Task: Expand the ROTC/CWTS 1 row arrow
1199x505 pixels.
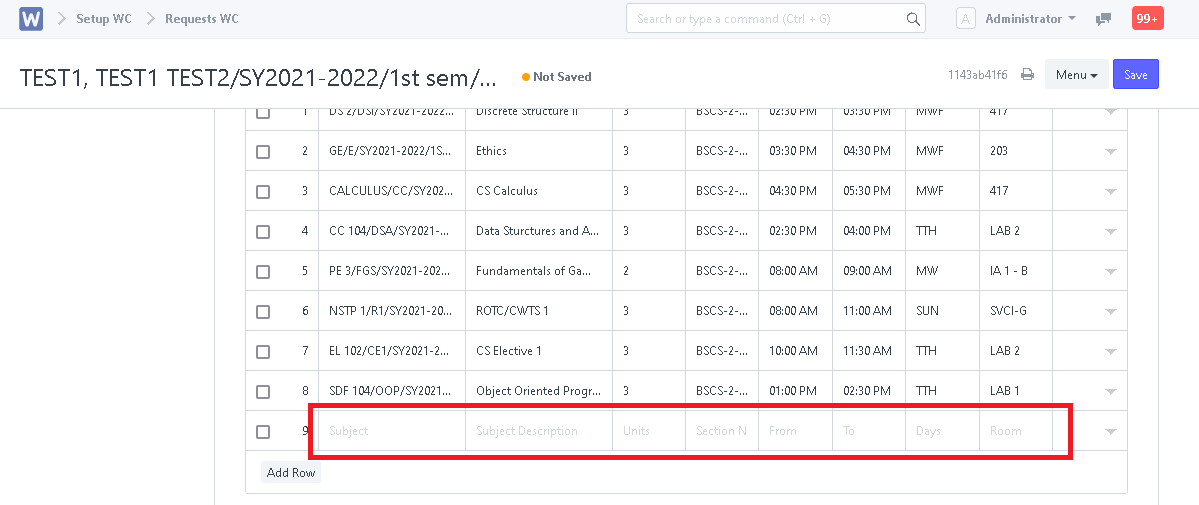Action: [1110, 312]
